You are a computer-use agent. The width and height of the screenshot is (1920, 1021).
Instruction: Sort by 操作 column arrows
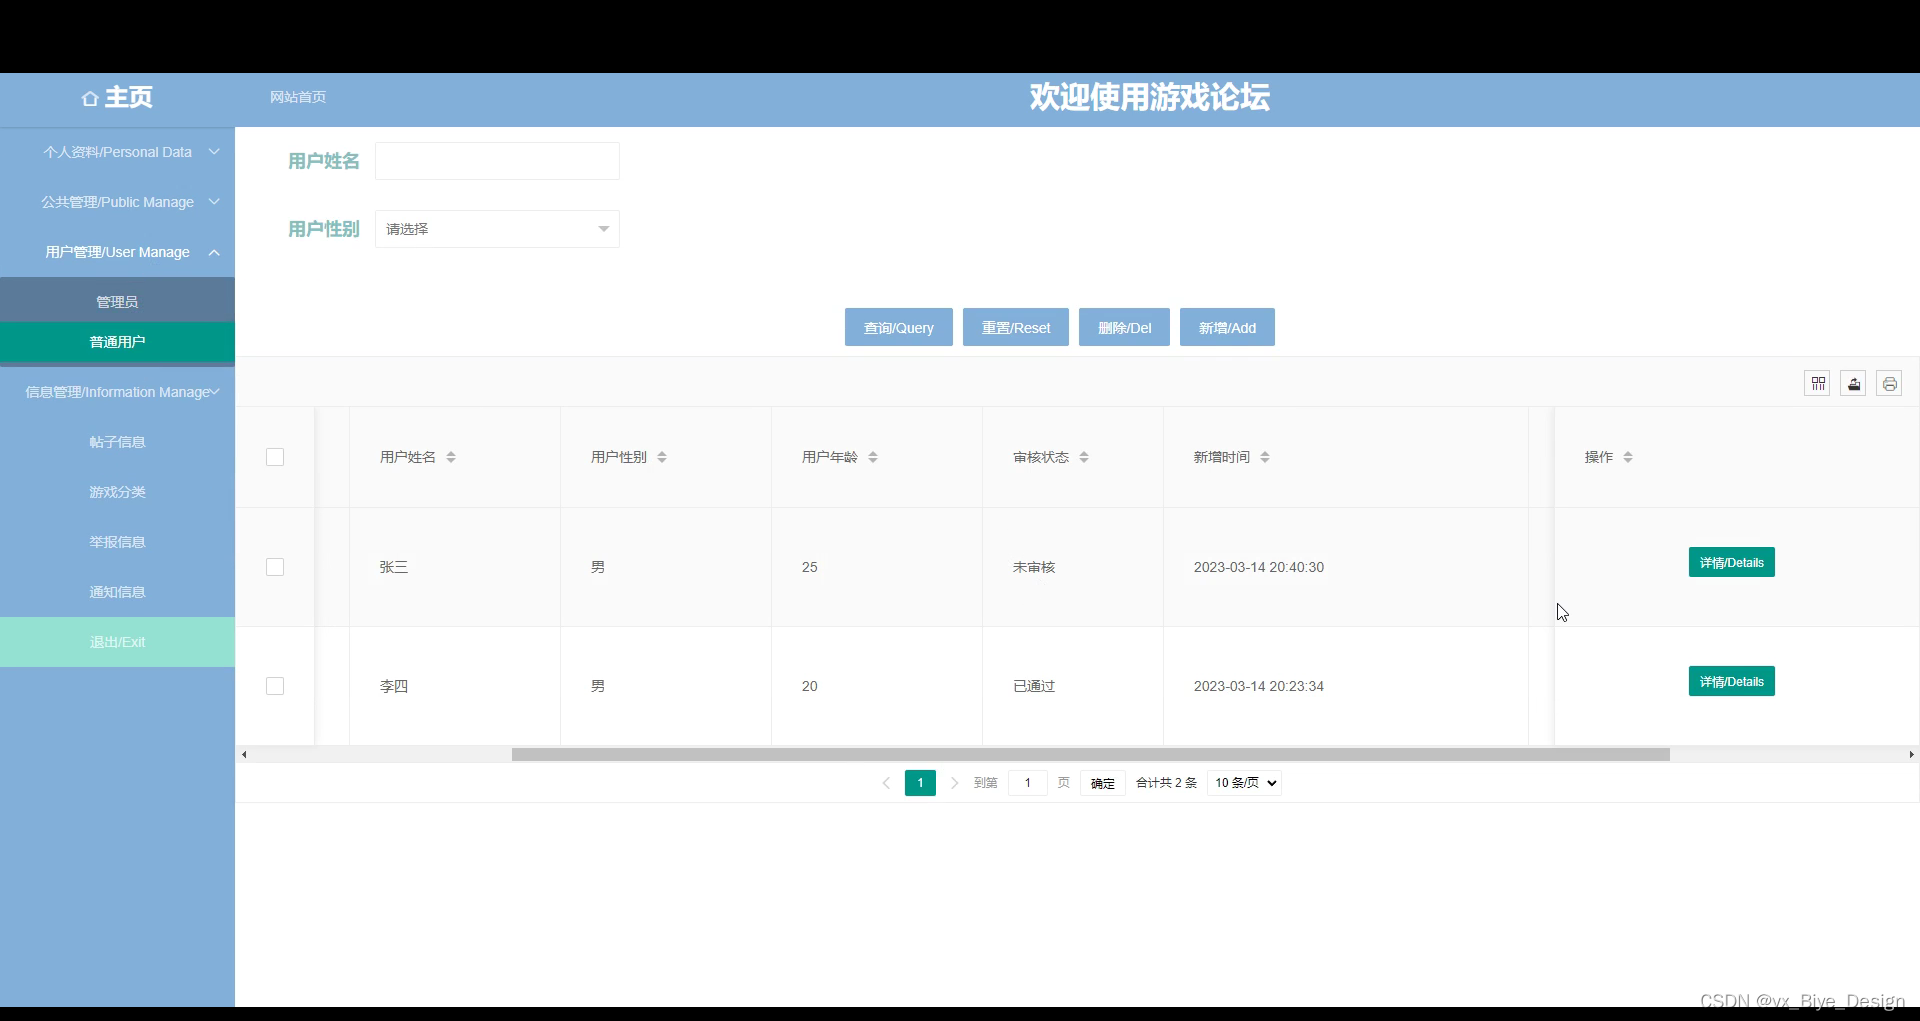(x=1628, y=457)
